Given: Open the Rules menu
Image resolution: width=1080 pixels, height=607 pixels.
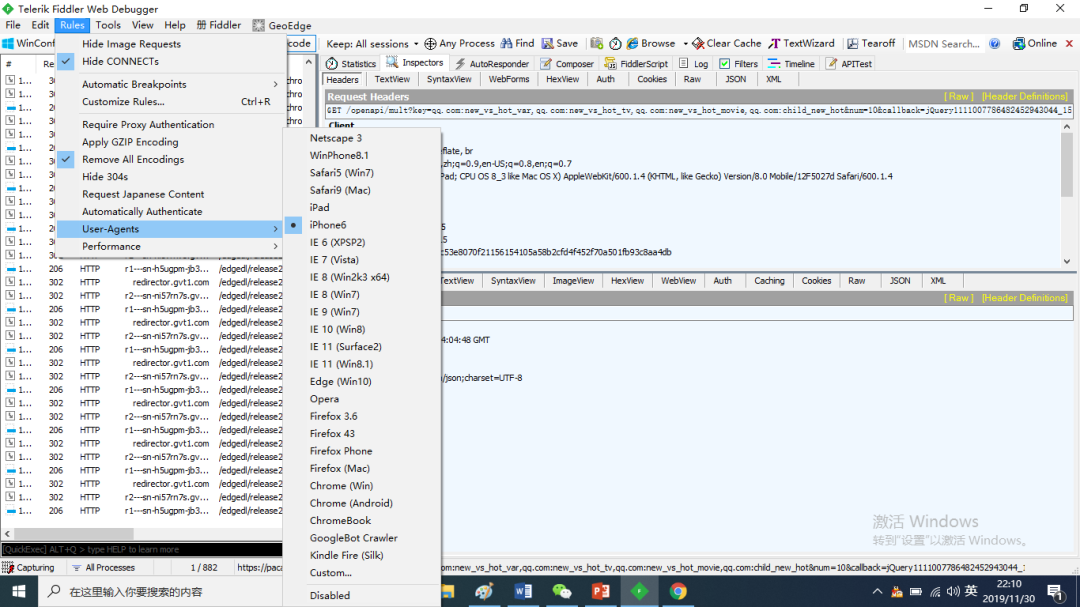Looking at the screenshot, I should click(72, 25).
